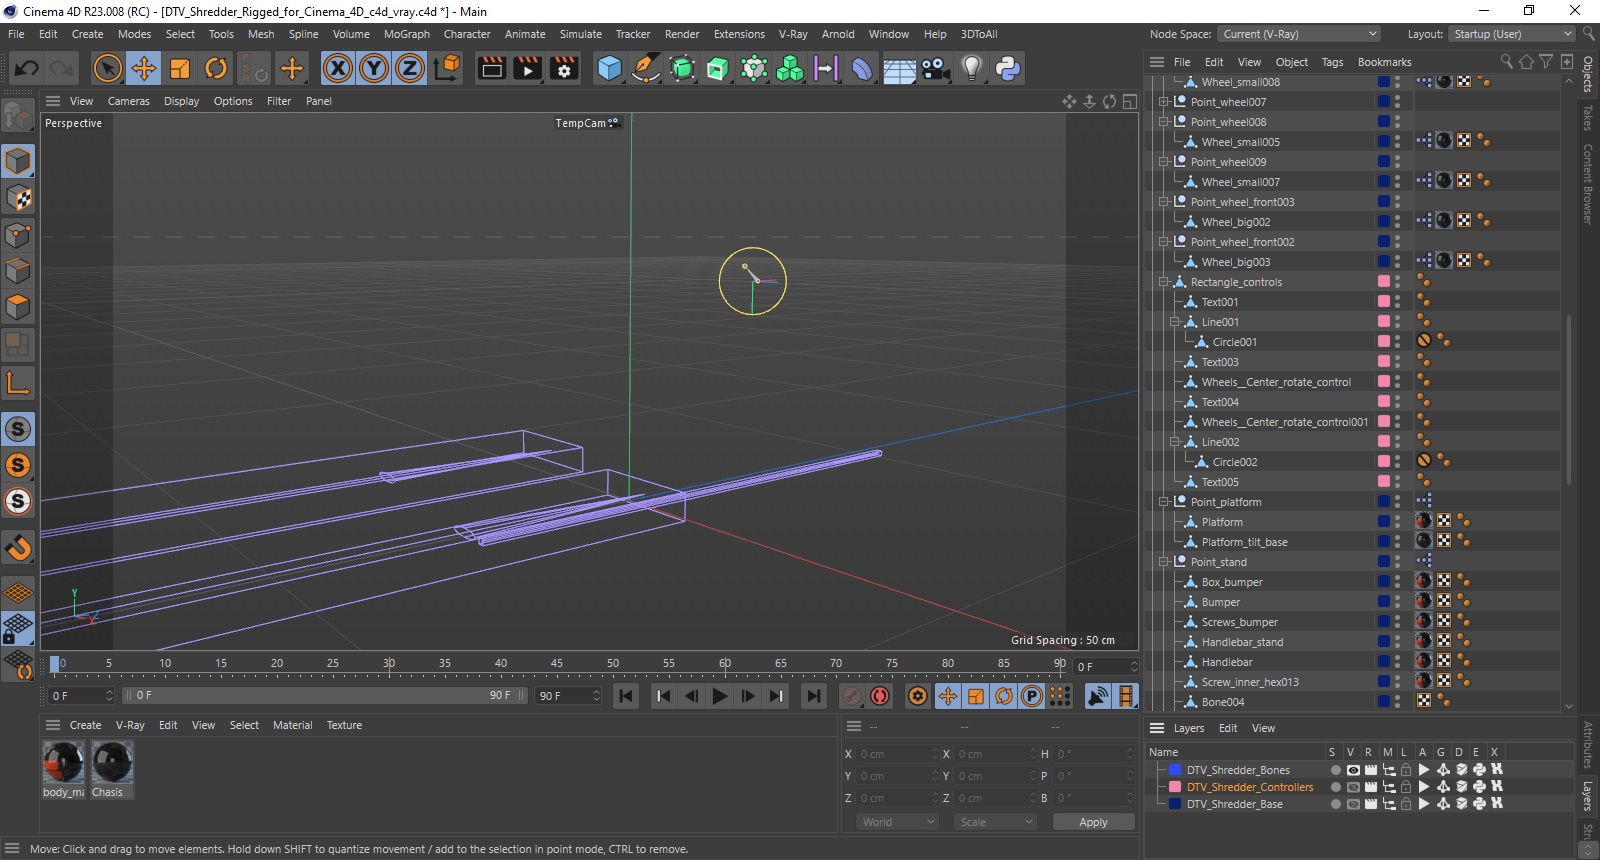Add a Cube primitive object

[609, 68]
